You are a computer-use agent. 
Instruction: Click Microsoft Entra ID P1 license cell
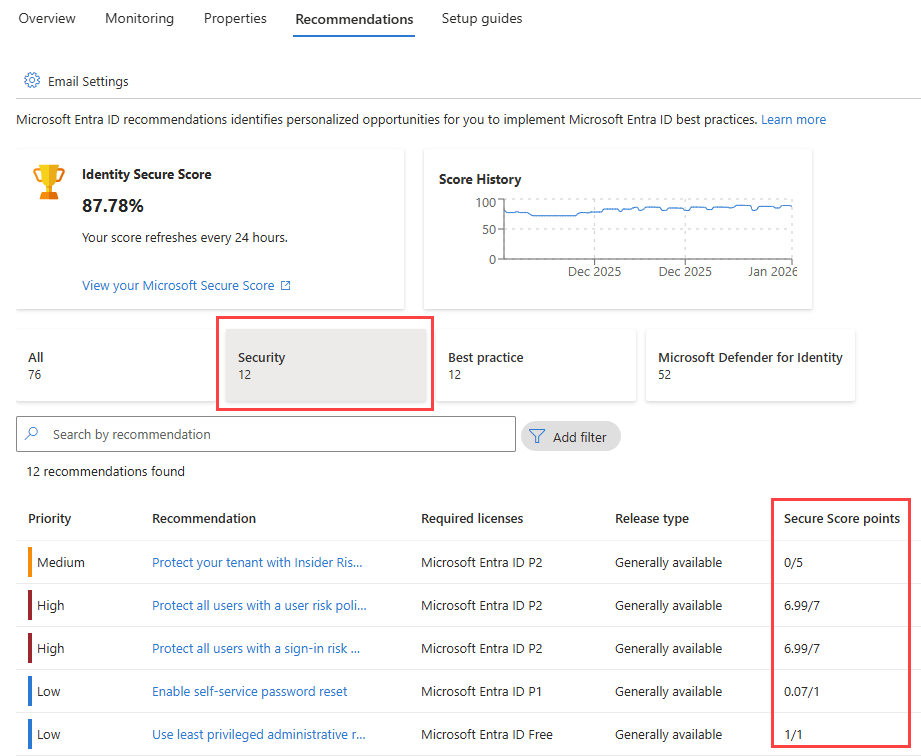[481, 691]
